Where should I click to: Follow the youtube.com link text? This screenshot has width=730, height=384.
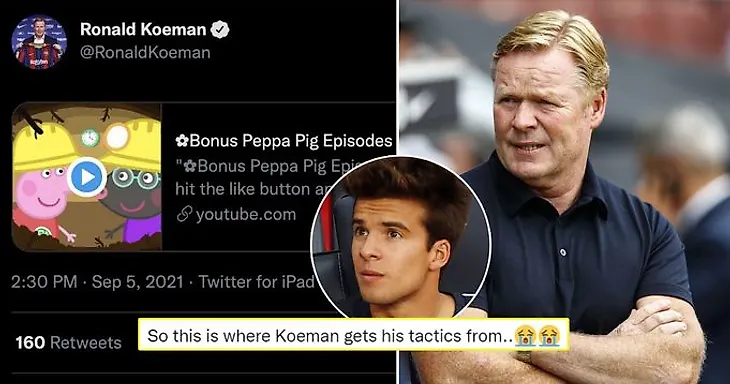[246, 214]
